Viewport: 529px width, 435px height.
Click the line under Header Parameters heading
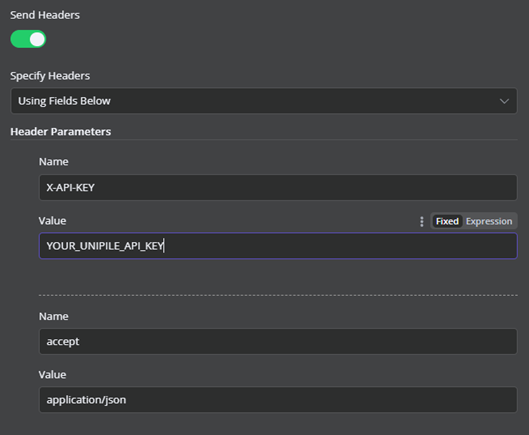point(264,139)
